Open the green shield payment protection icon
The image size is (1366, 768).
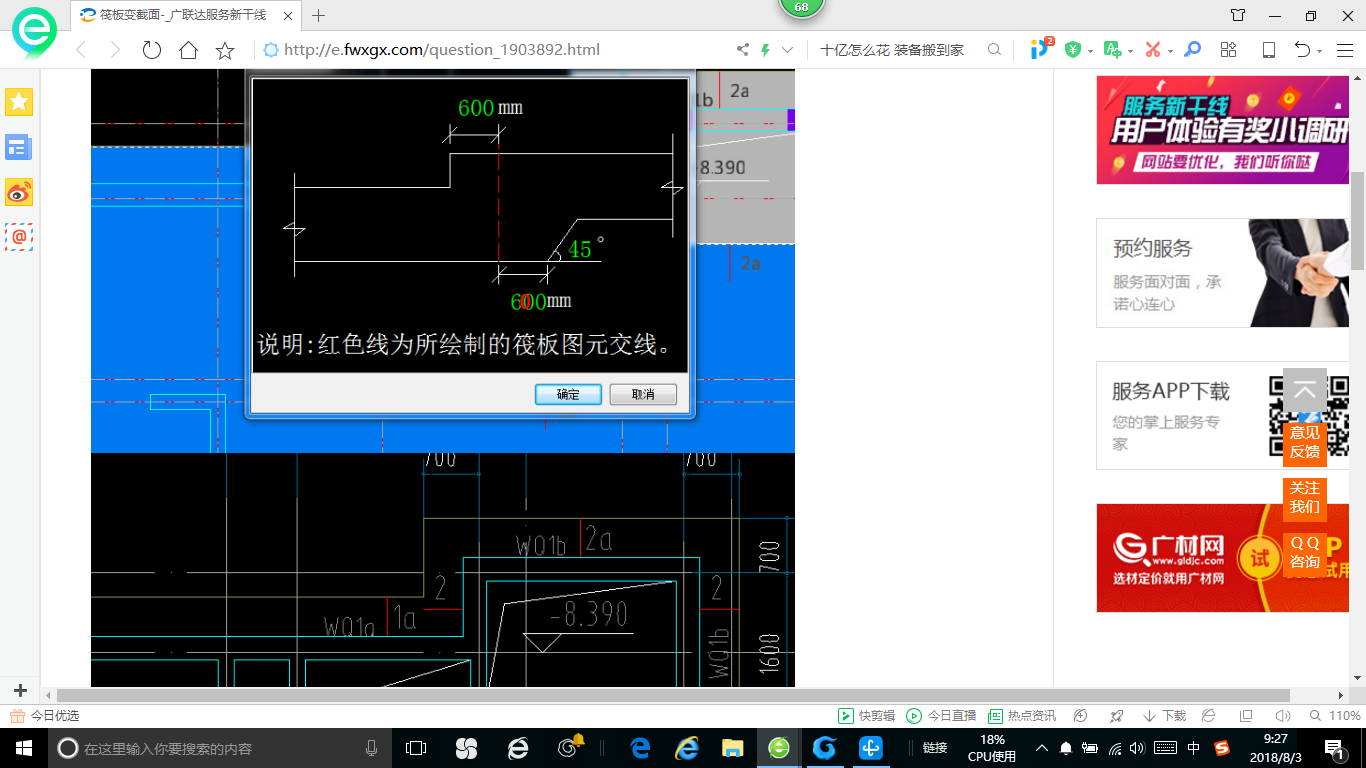pos(1073,50)
